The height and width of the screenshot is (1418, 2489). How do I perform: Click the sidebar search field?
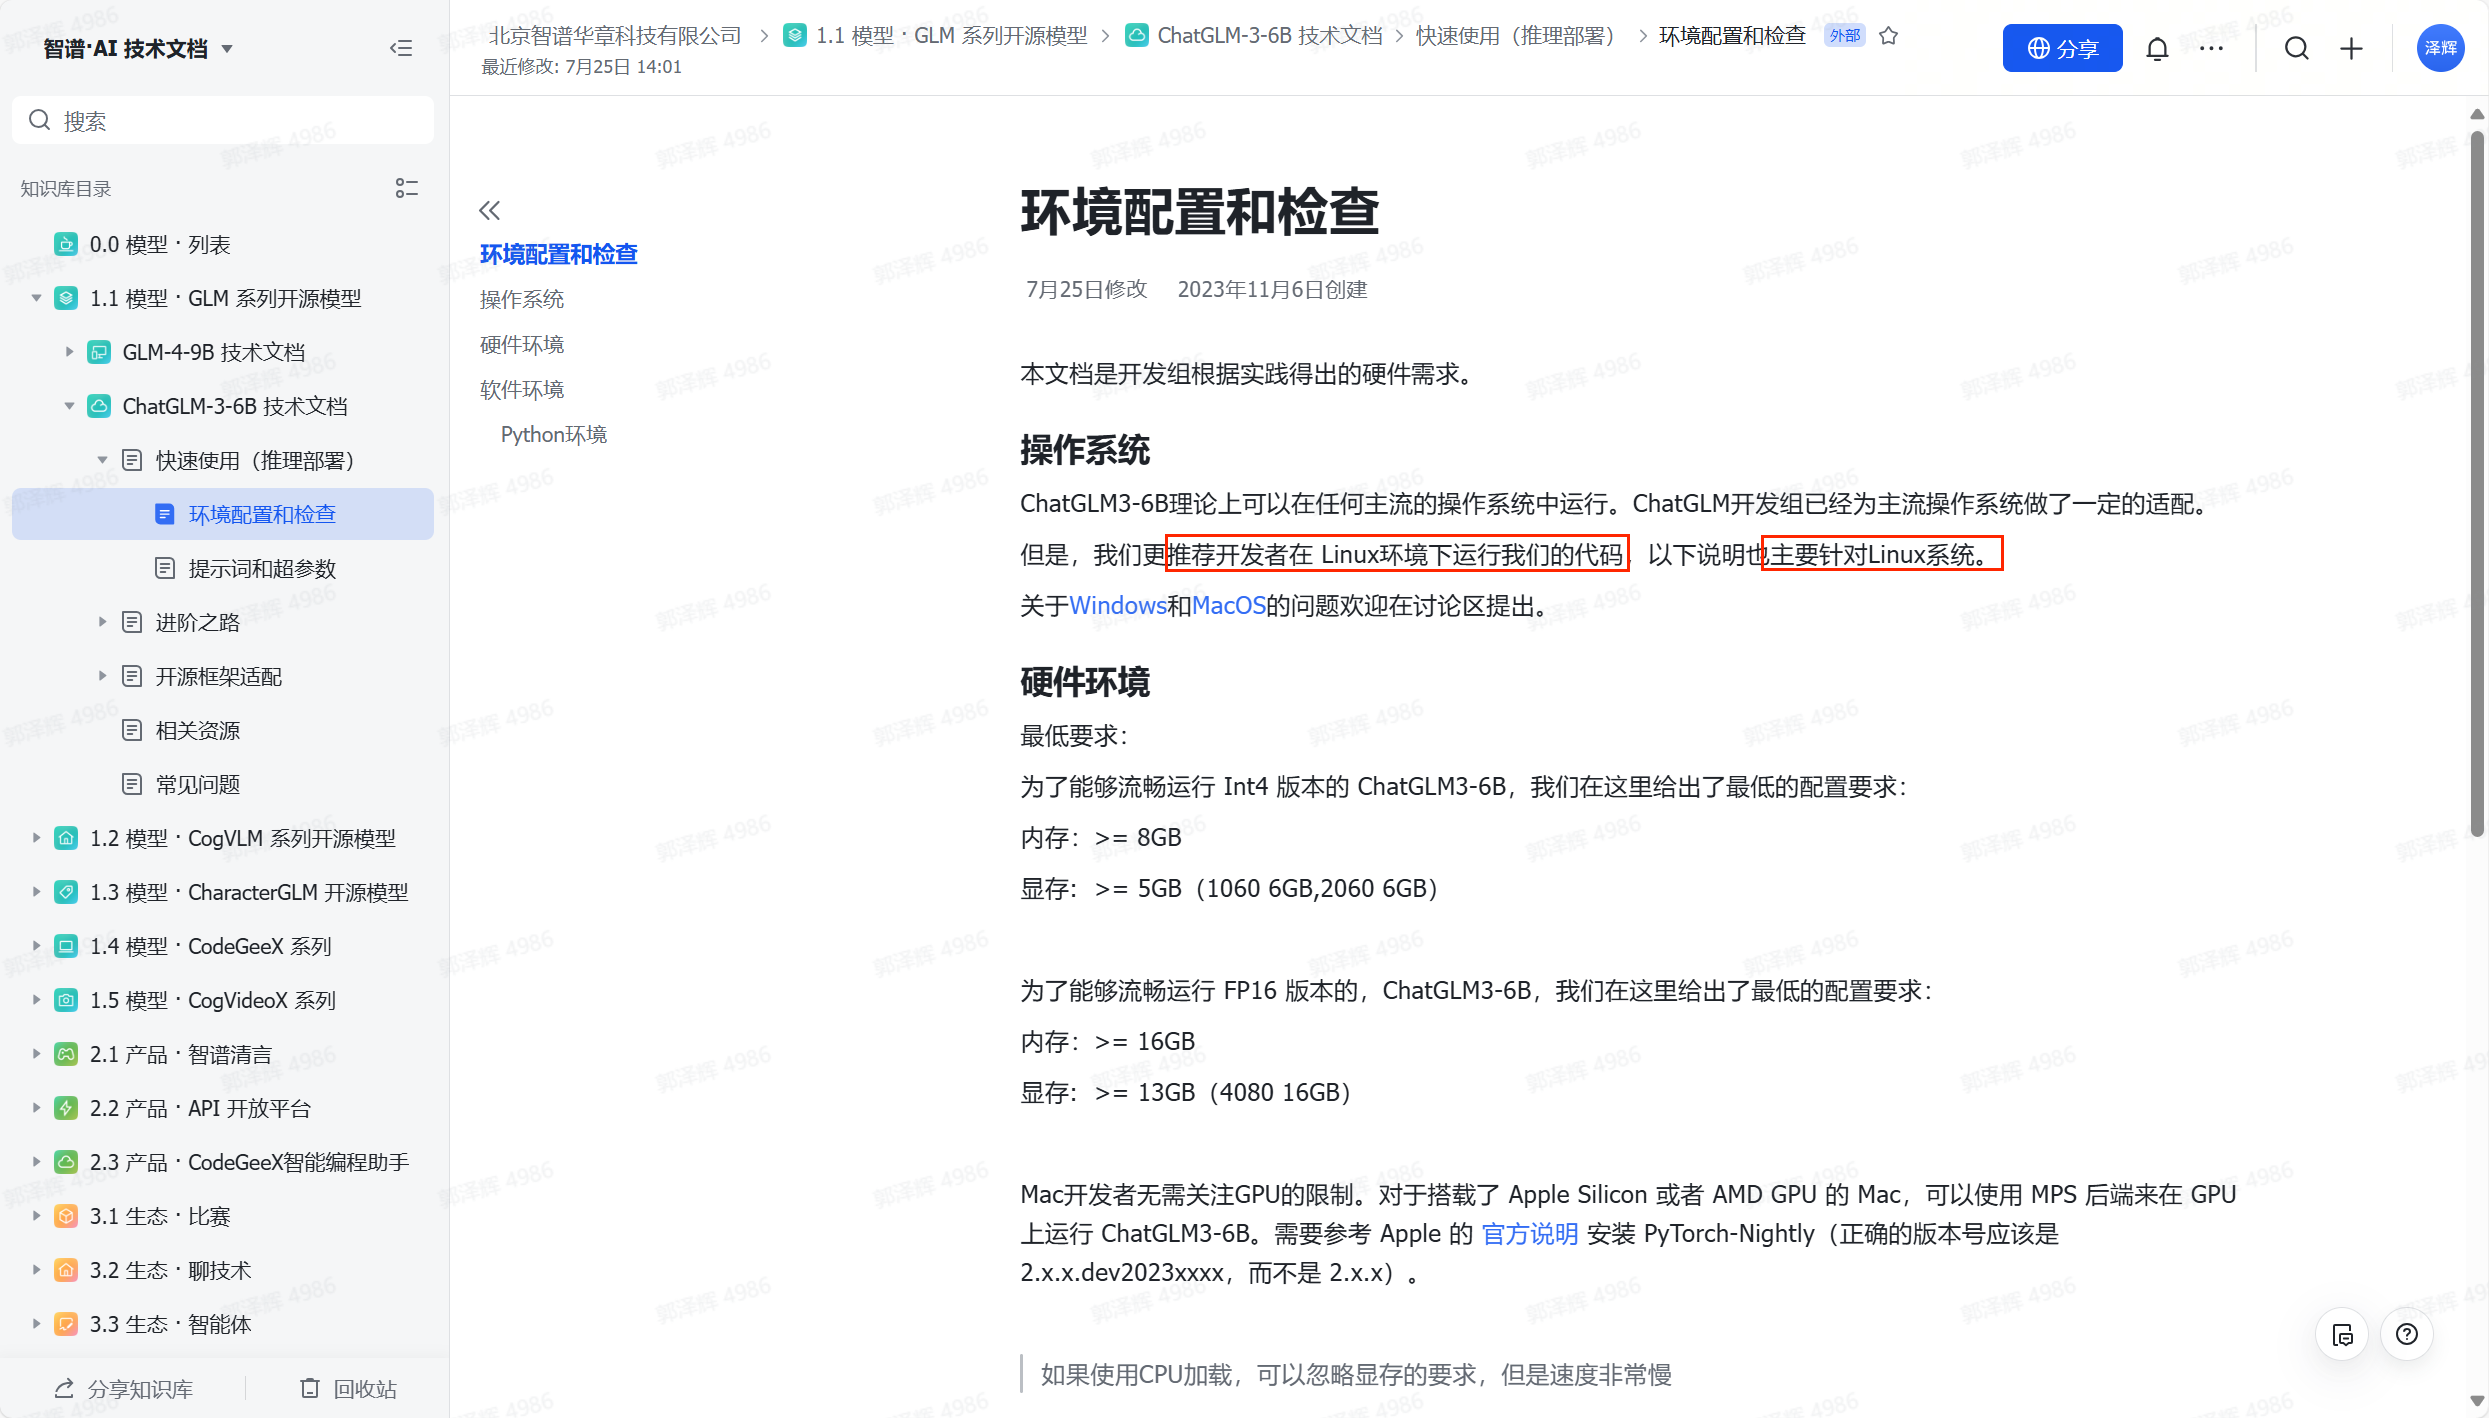pos(223,121)
